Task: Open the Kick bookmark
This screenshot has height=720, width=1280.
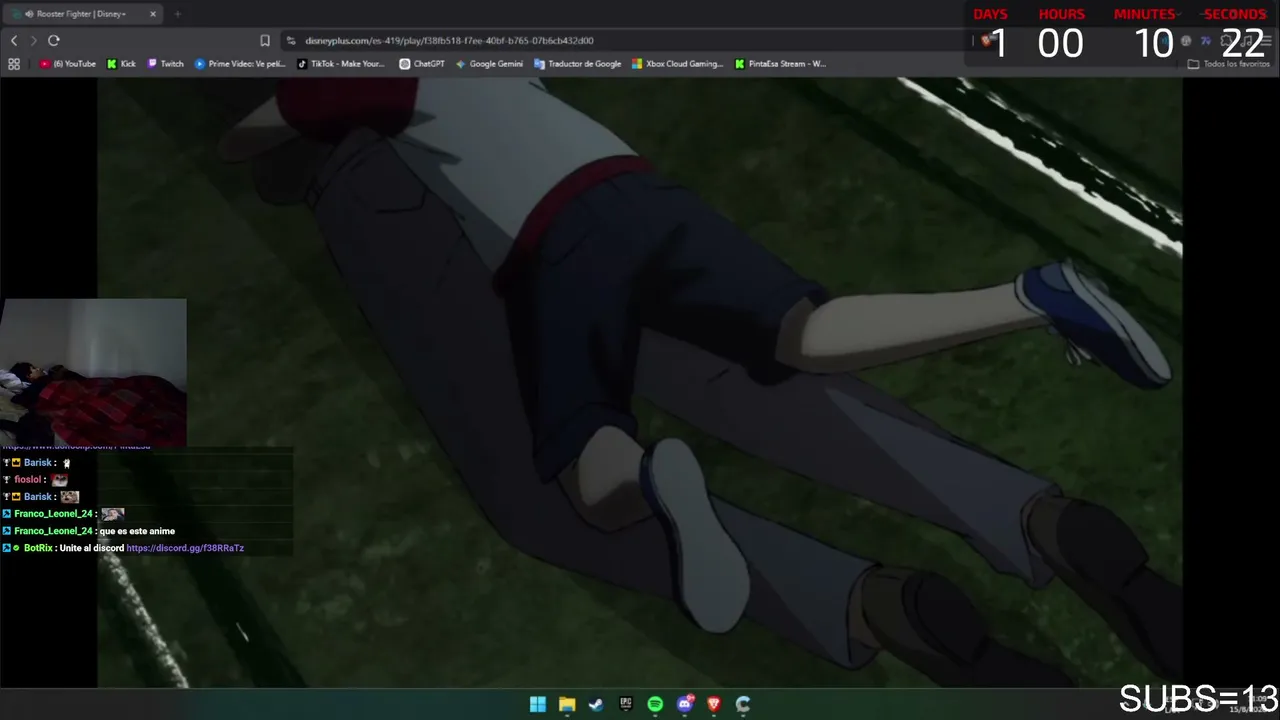Action: point(122,64)
